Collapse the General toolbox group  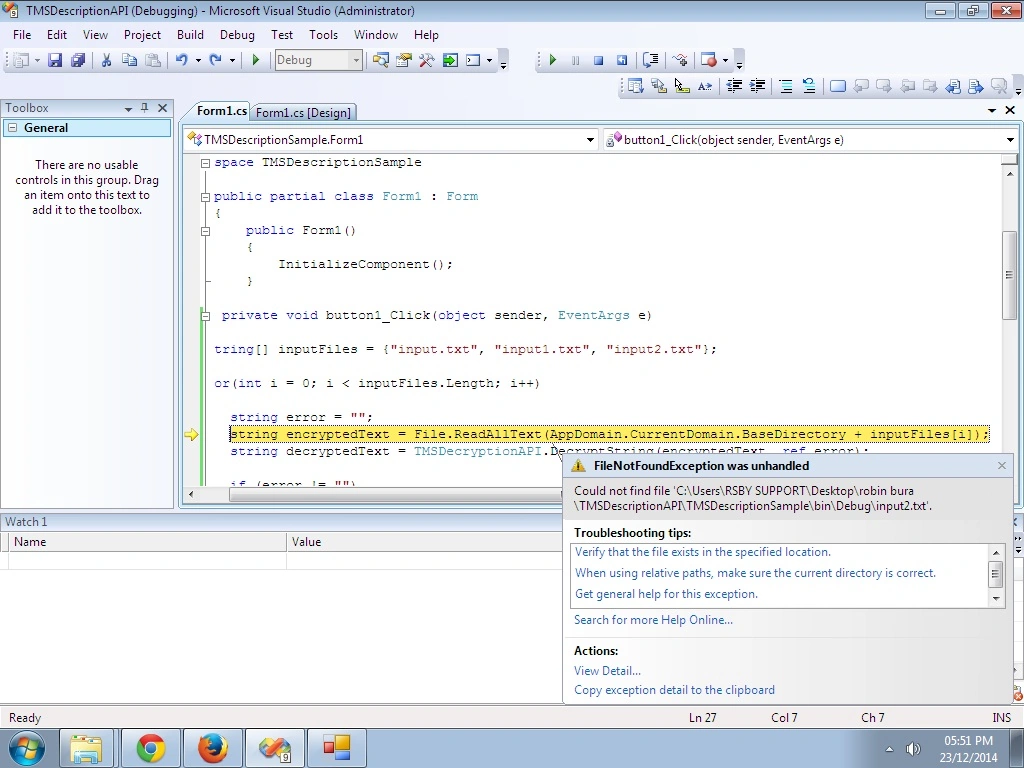[x=12, y=128]
